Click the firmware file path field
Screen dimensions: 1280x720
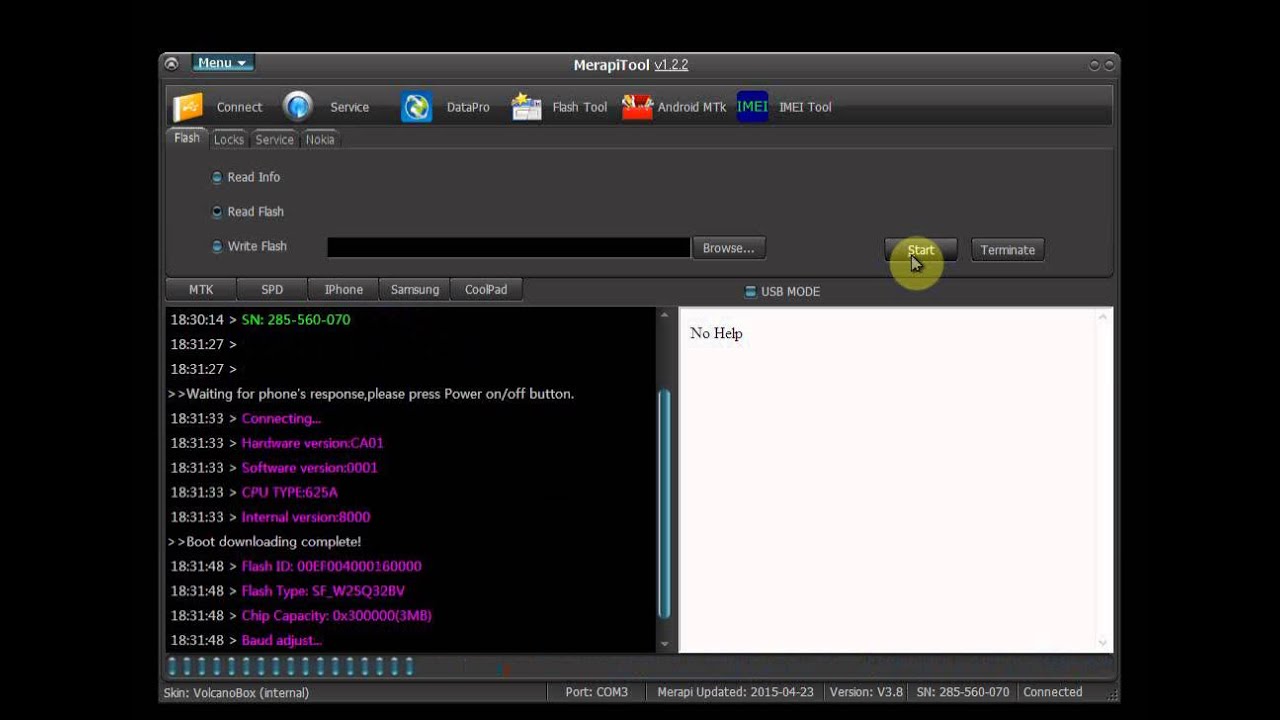coord(508,248)
